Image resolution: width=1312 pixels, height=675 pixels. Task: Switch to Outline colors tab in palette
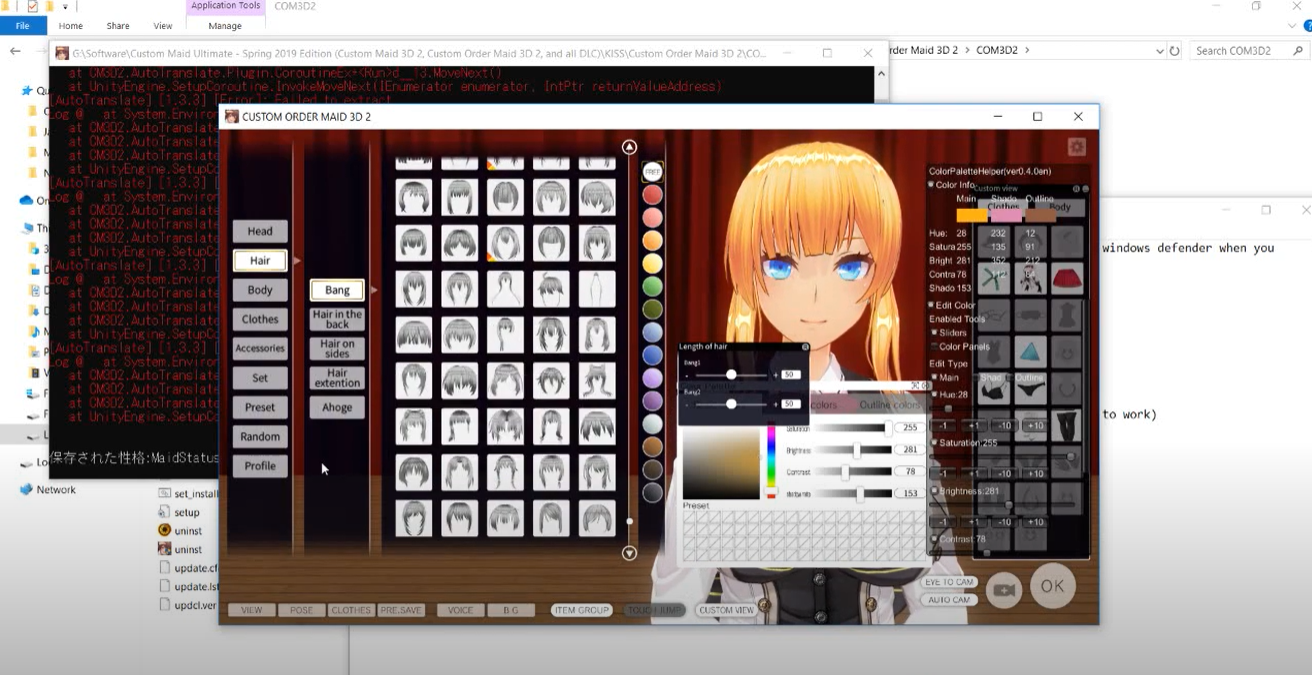click(x=890, y=405)
